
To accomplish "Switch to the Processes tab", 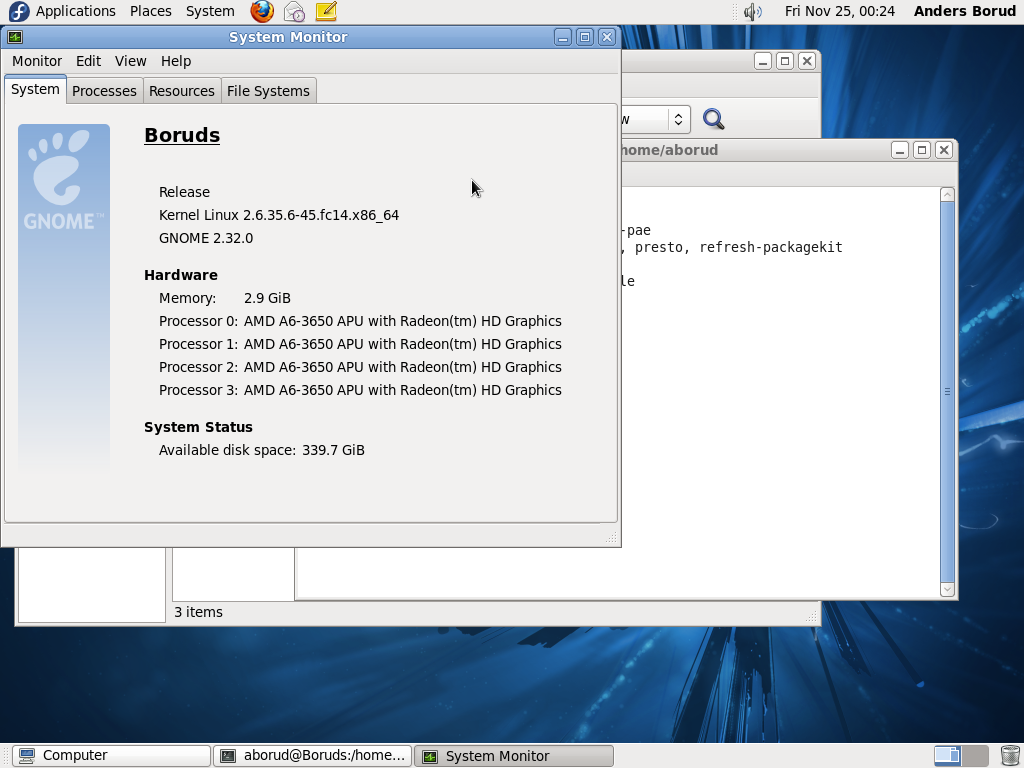I will pos(104,90).
